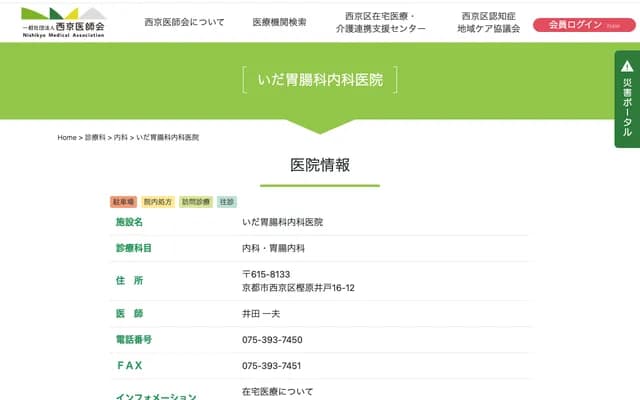Click the 医院情報 section heading
This screenshot has width=640, height=400.
[320, 165]
